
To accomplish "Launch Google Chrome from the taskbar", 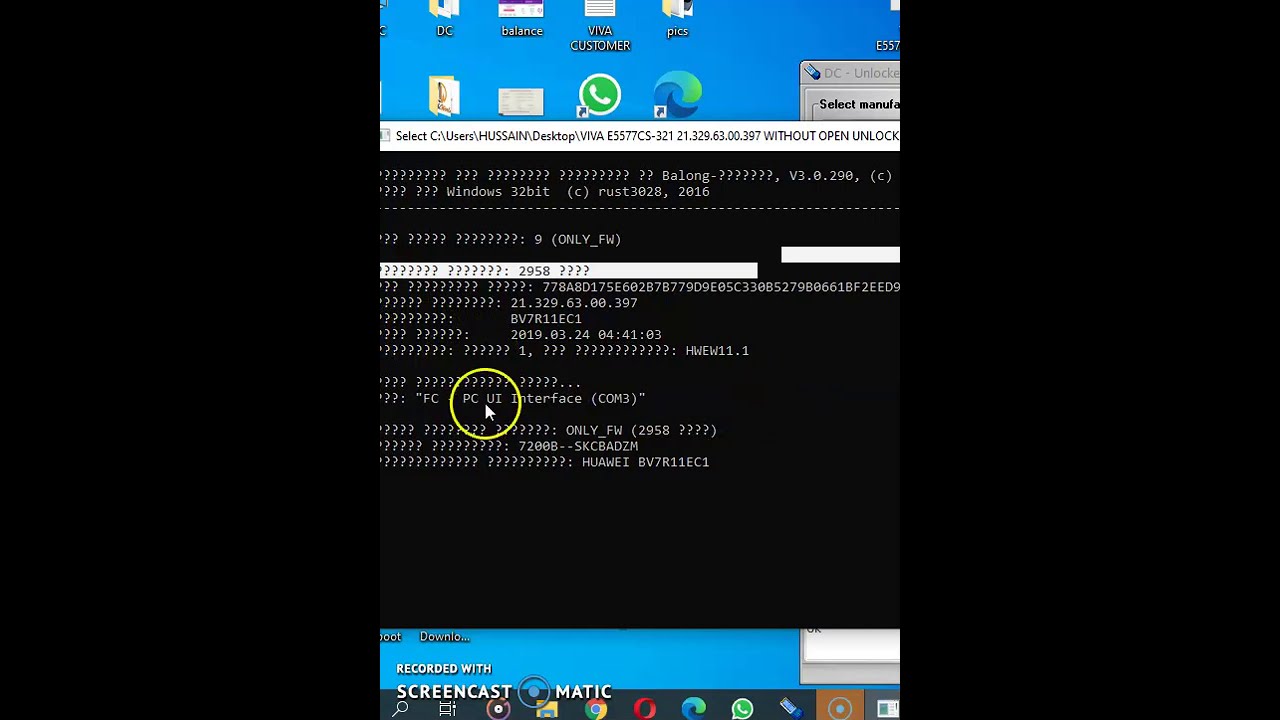I will pyautogui.click(x=595, y=709).
